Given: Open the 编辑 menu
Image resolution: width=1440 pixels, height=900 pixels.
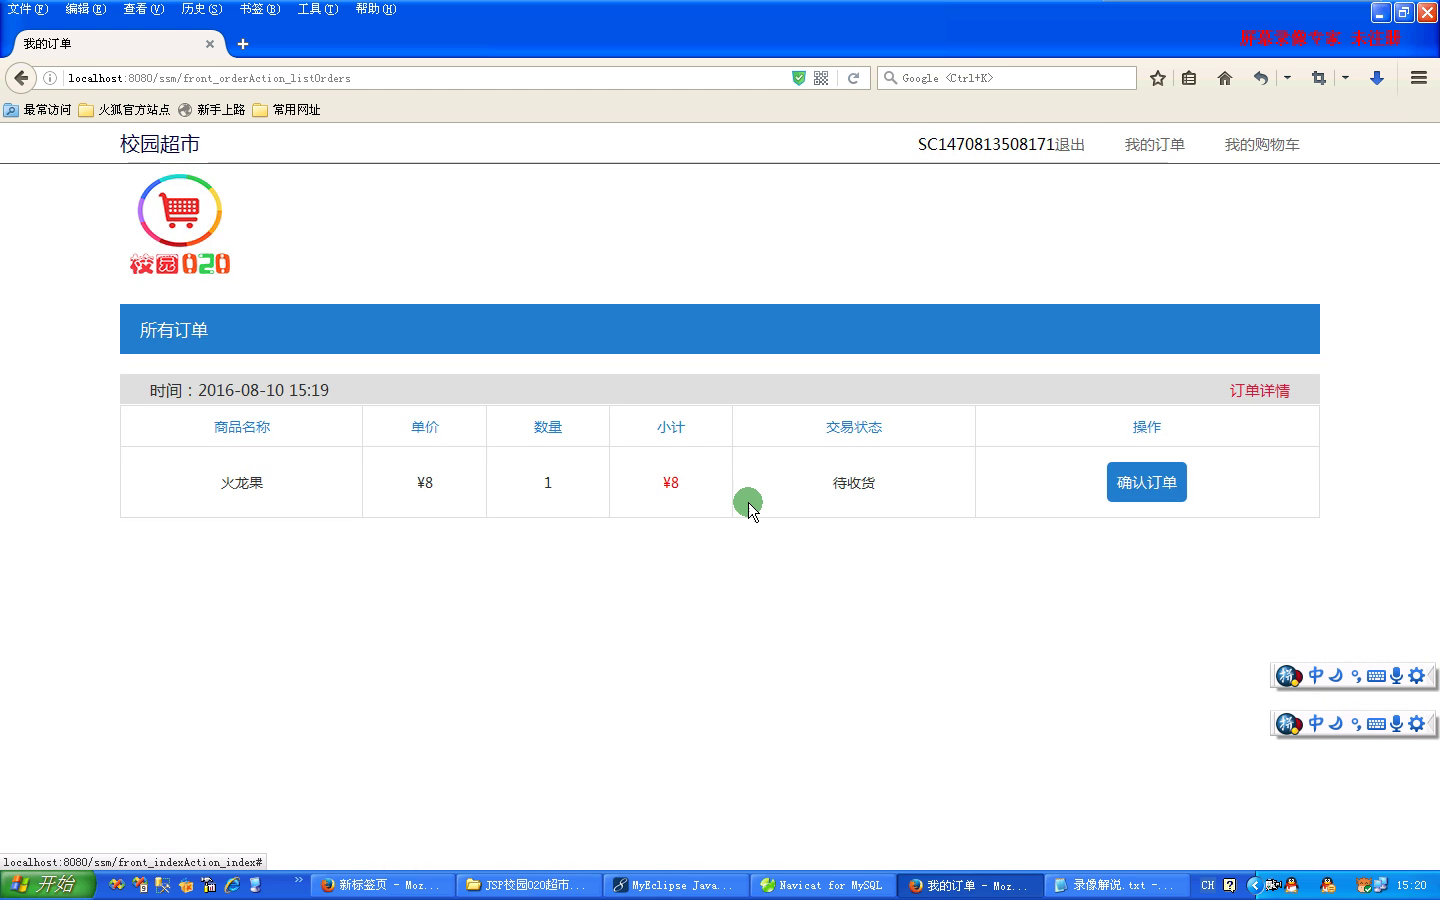Looking at the screenshot, I should coord(86,9).
